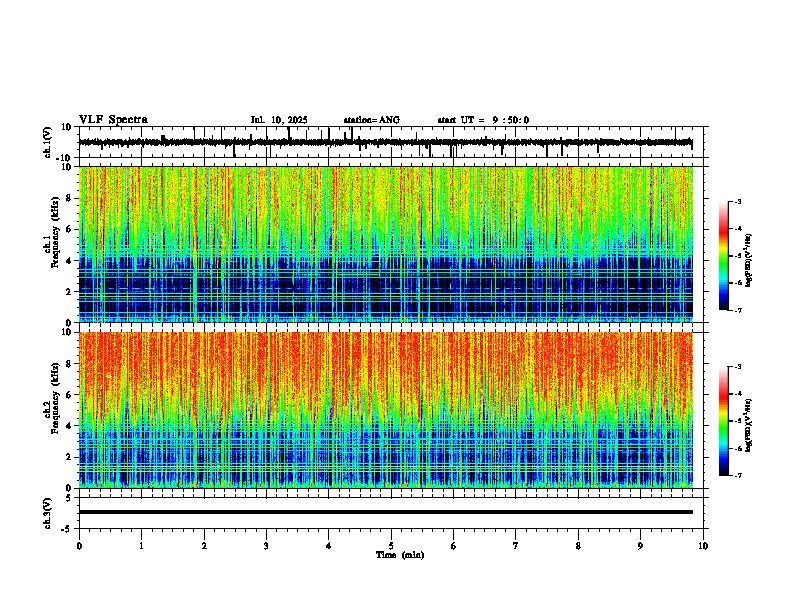Select the "Jul. 10, 2025" date label
792x612 pixels.
(x=279, y=120)
